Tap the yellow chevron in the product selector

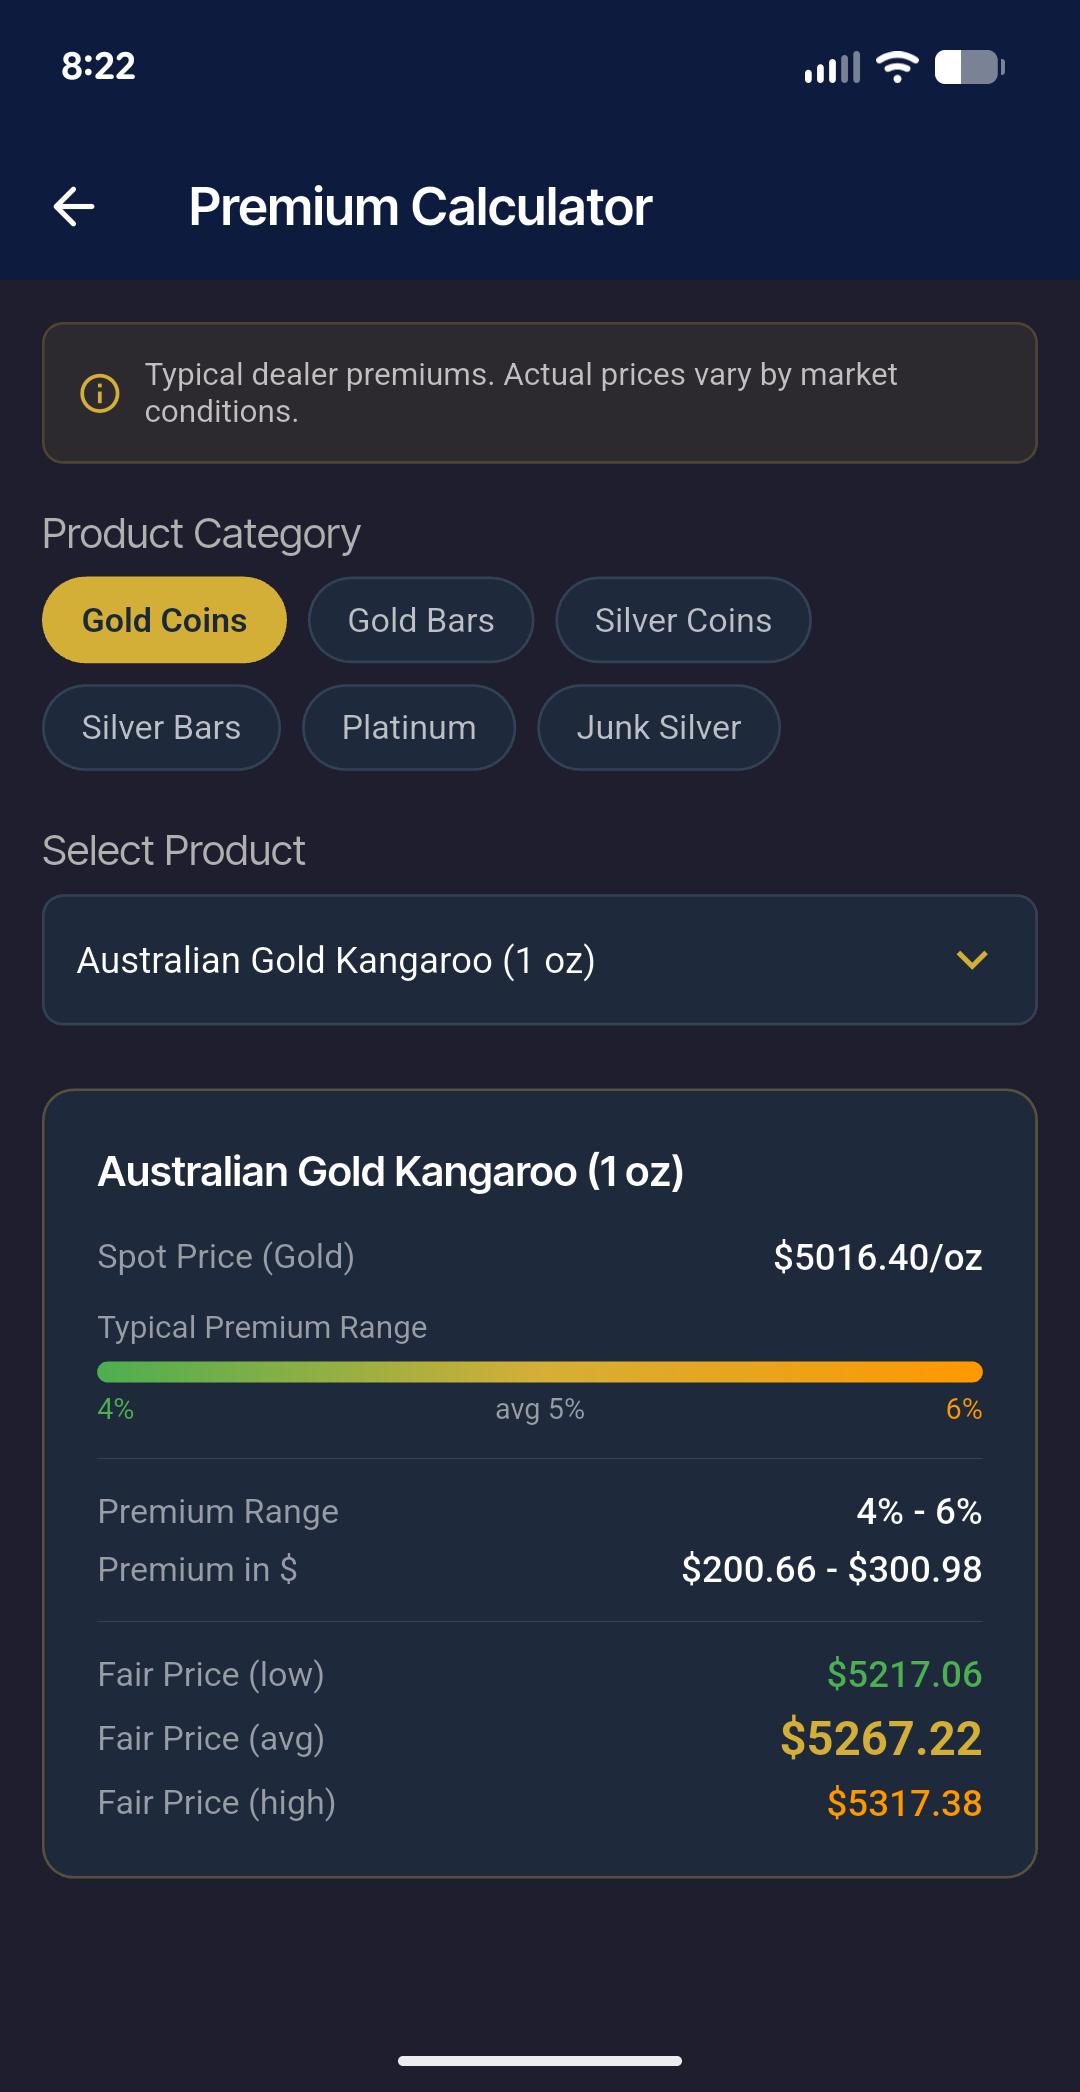pyautogui.click(x=971, y=960)
